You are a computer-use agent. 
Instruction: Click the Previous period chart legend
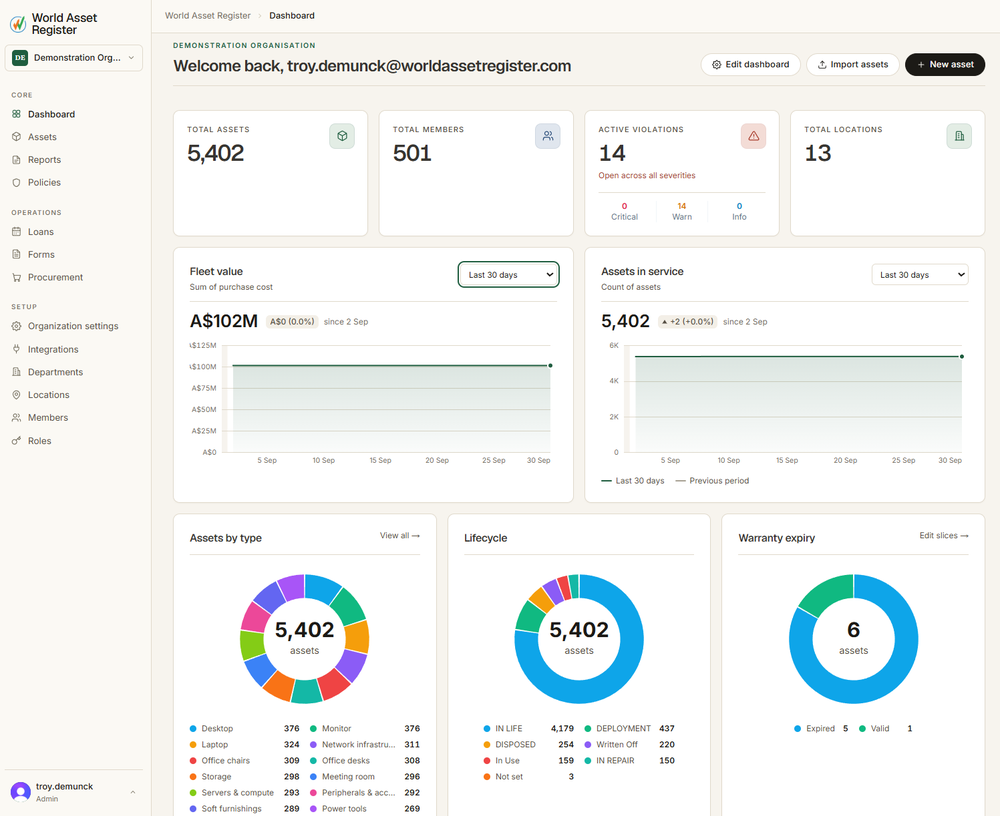712,481
